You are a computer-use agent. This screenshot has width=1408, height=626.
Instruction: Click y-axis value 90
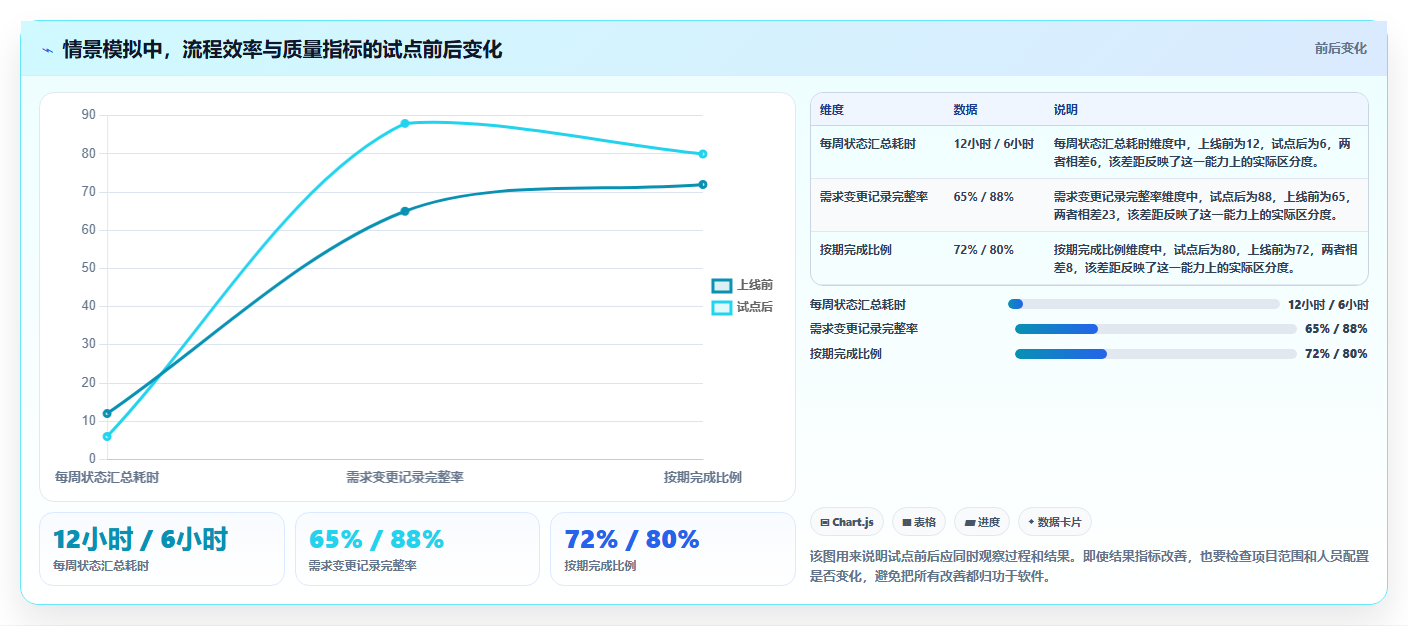click(88, 115)
